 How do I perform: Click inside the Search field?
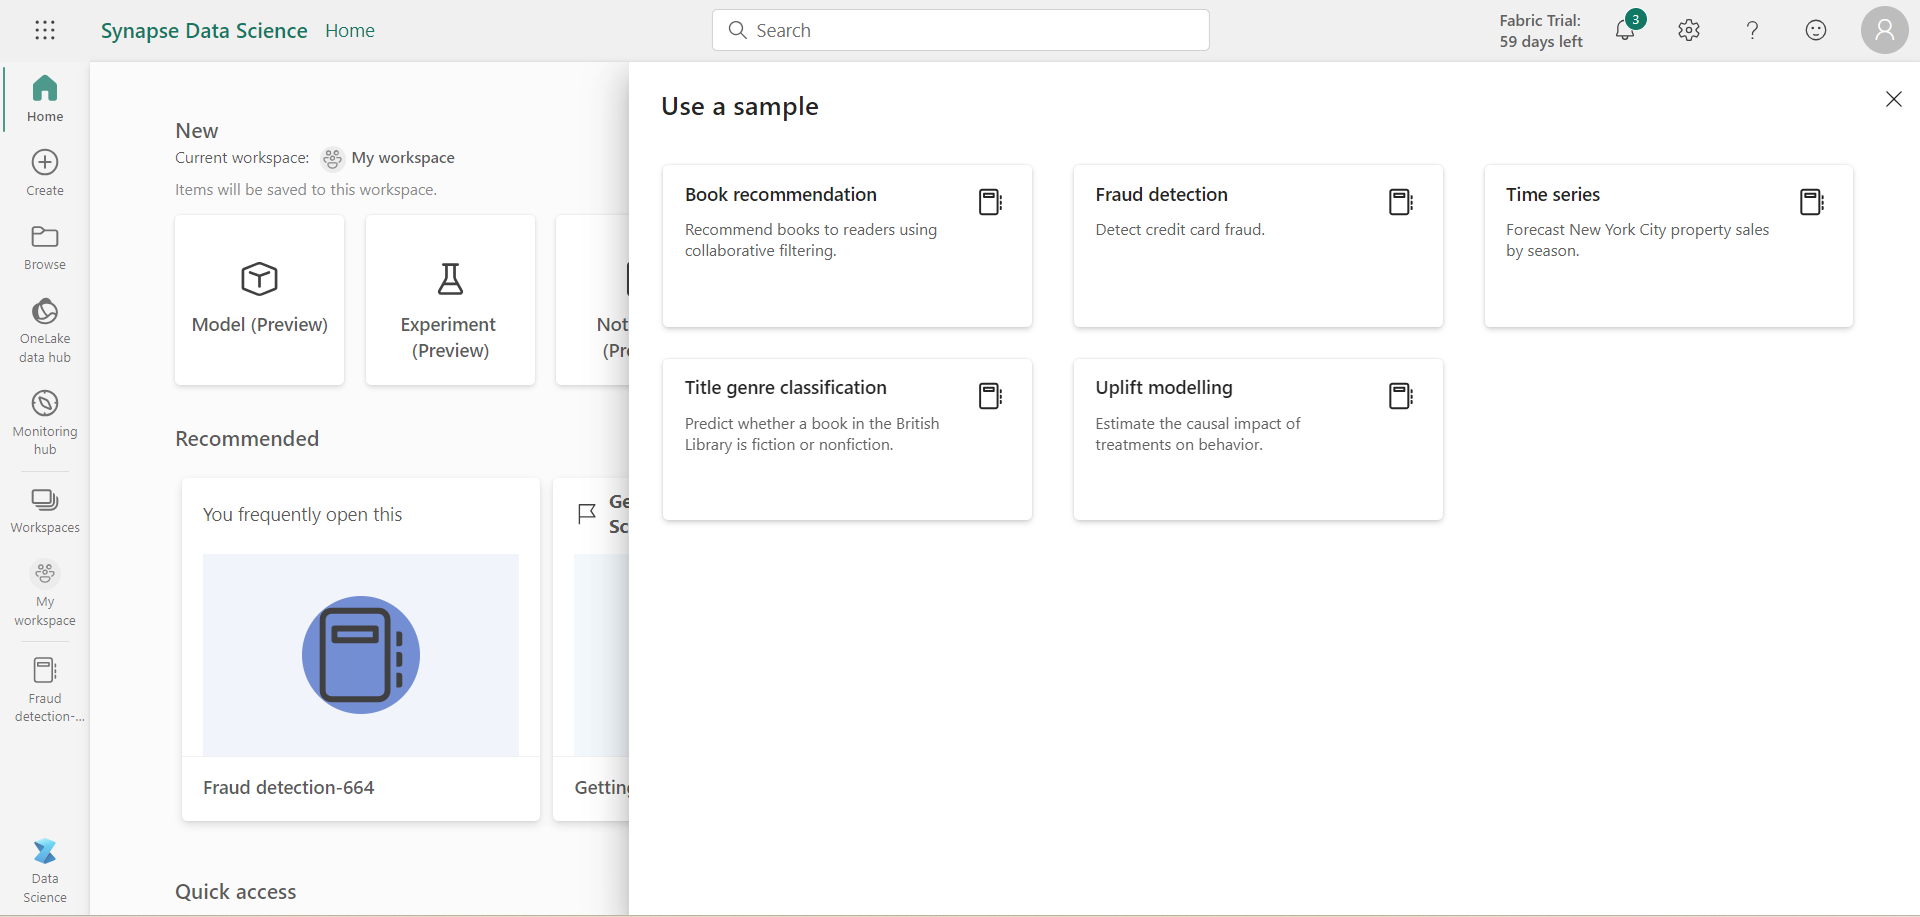pyautogui.click(x=960, y=30)
